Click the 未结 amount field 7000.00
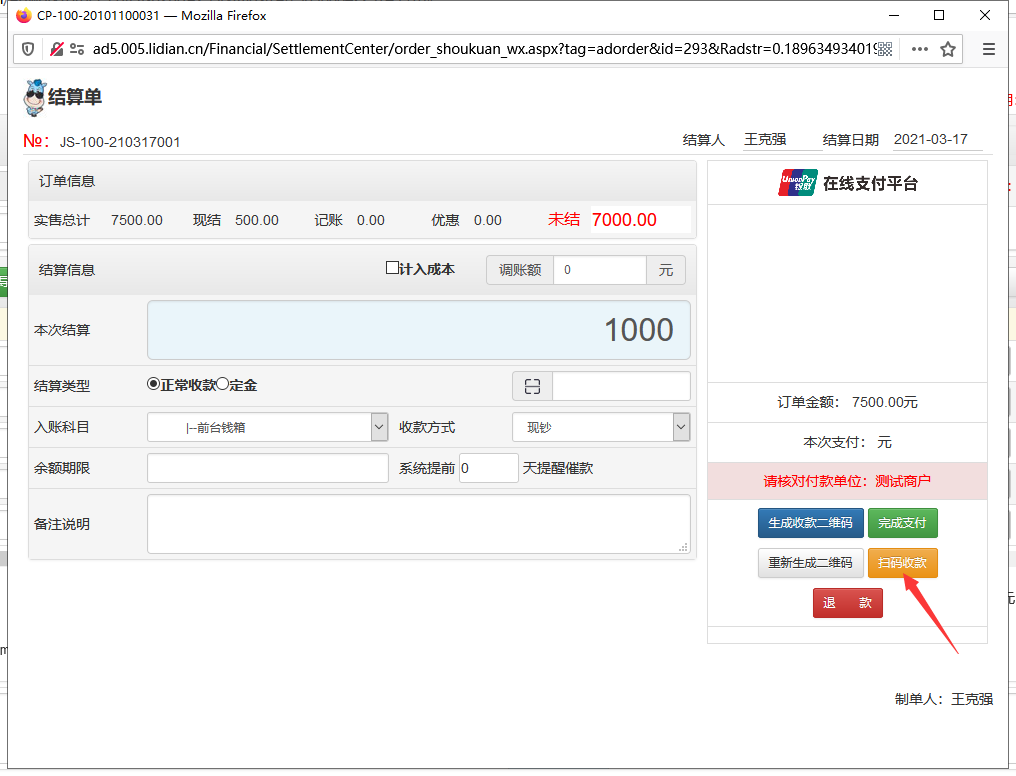This screenshot has height=776, width=1016. point(640,220)
